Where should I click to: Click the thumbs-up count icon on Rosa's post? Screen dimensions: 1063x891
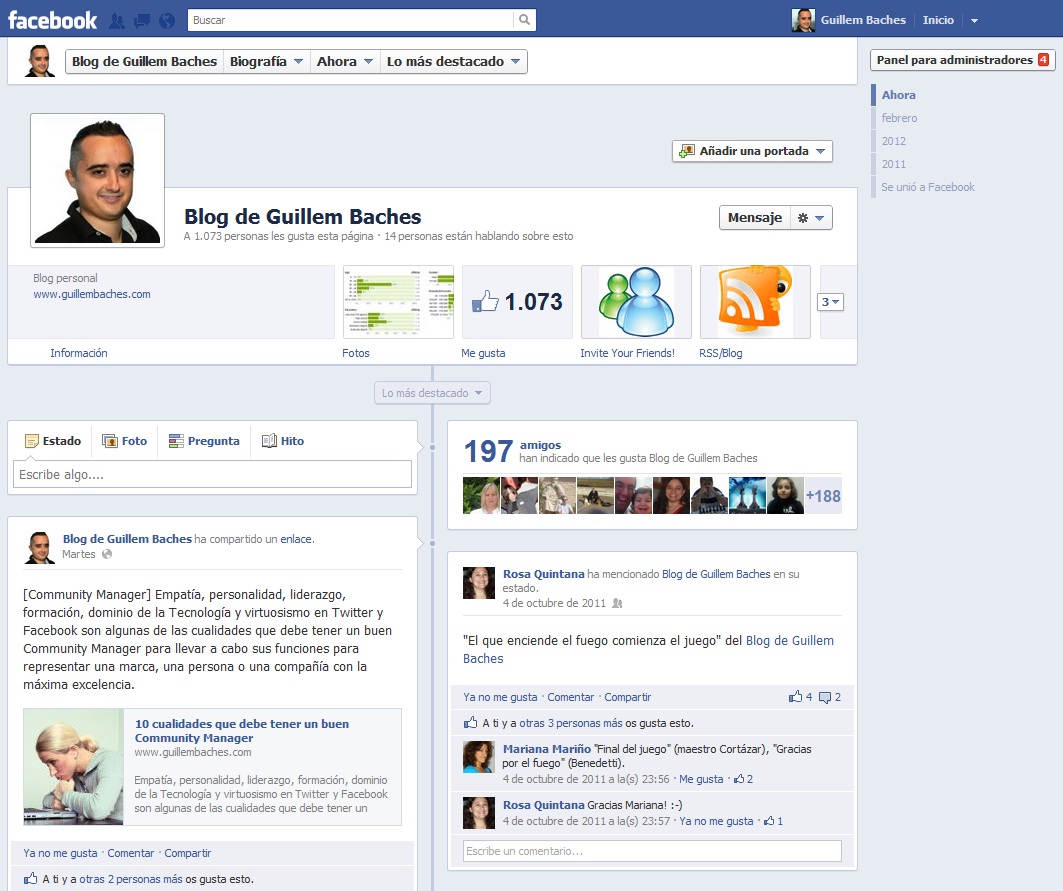tap(800, 697)
